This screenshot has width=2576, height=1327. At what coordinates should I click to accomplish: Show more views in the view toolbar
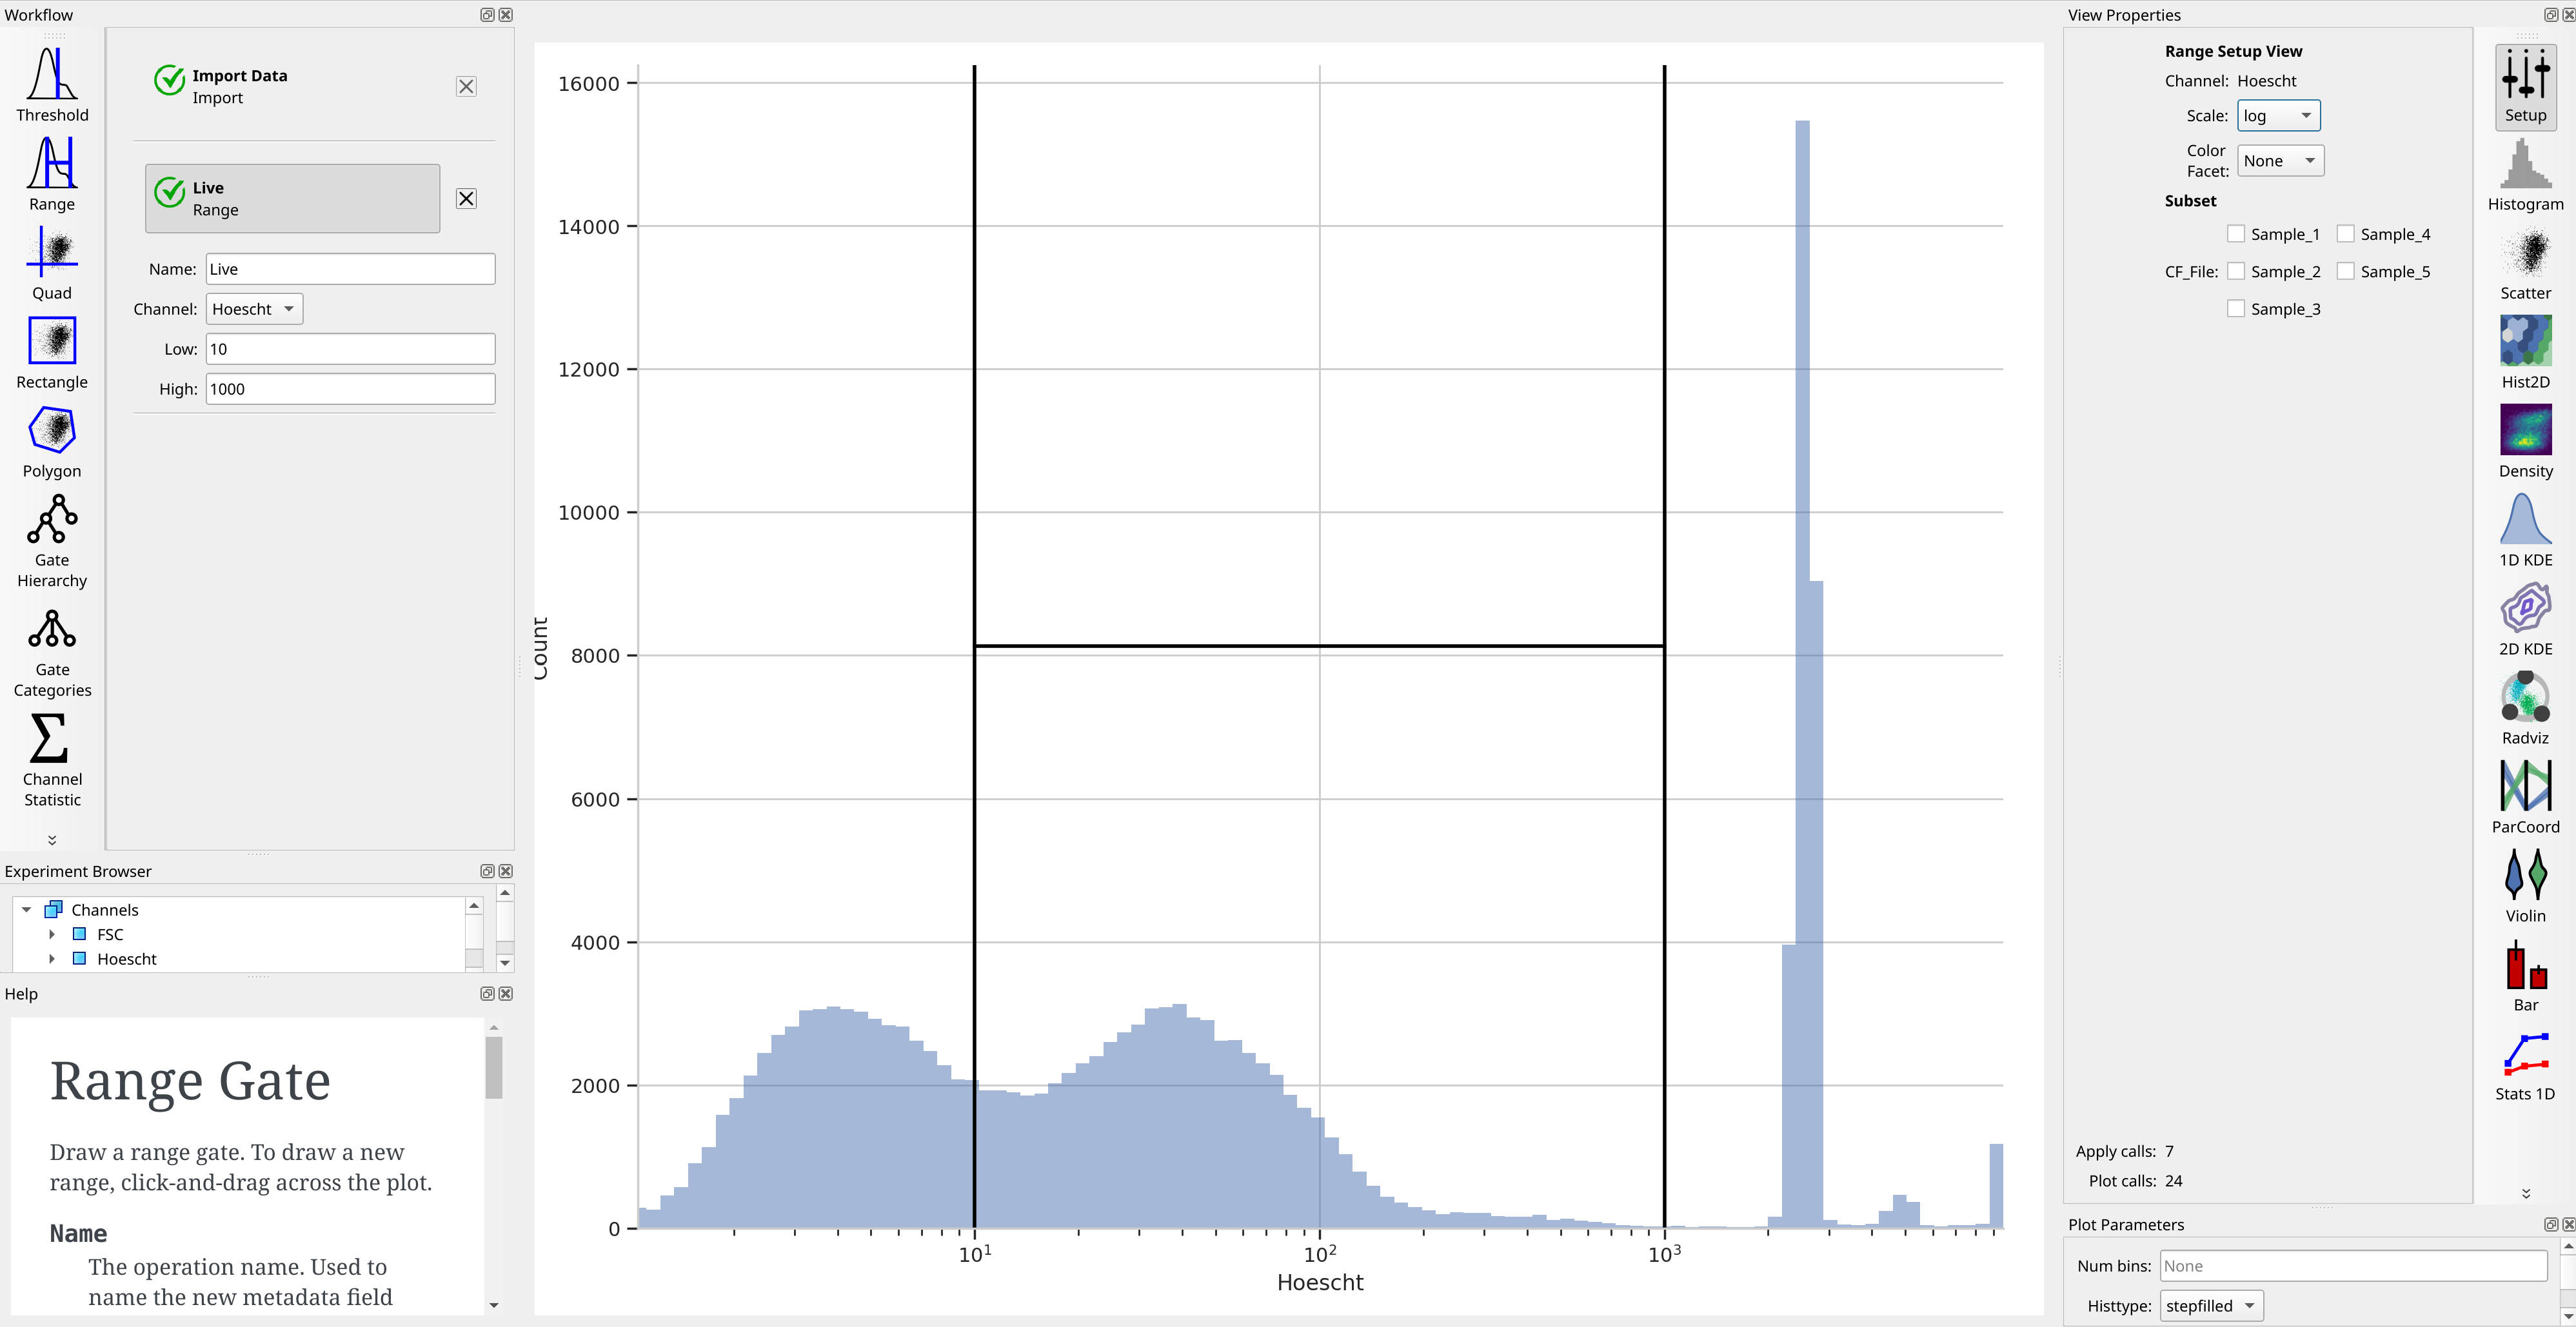point(2525,1193)
